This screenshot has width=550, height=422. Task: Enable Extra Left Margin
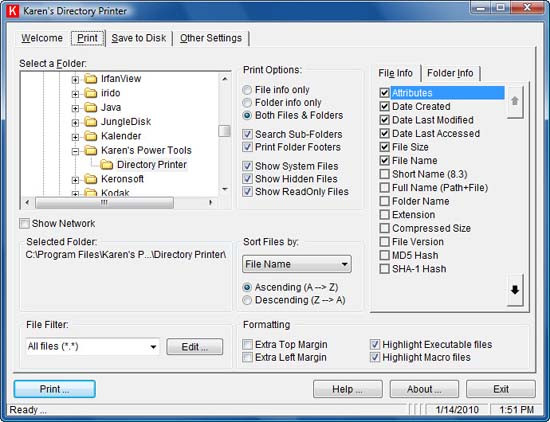[247, 357]
